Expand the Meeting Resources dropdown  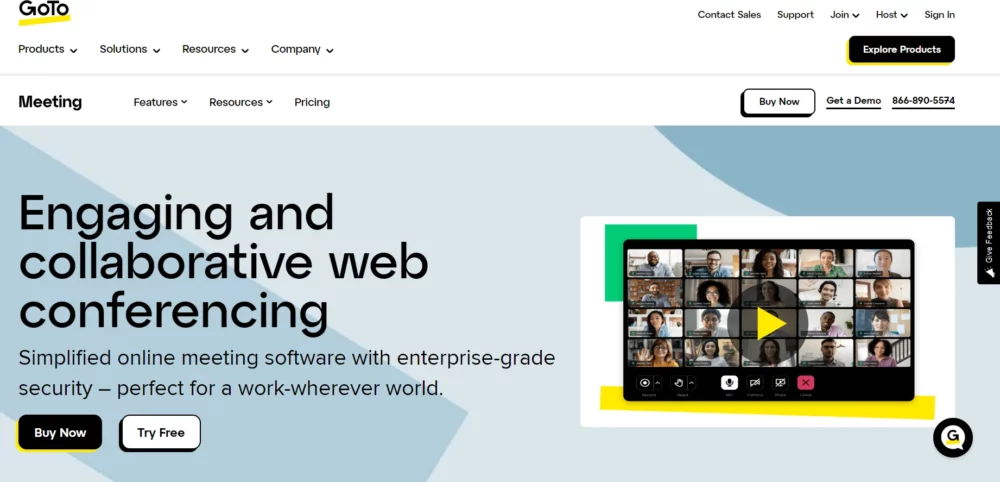[241, 102]
